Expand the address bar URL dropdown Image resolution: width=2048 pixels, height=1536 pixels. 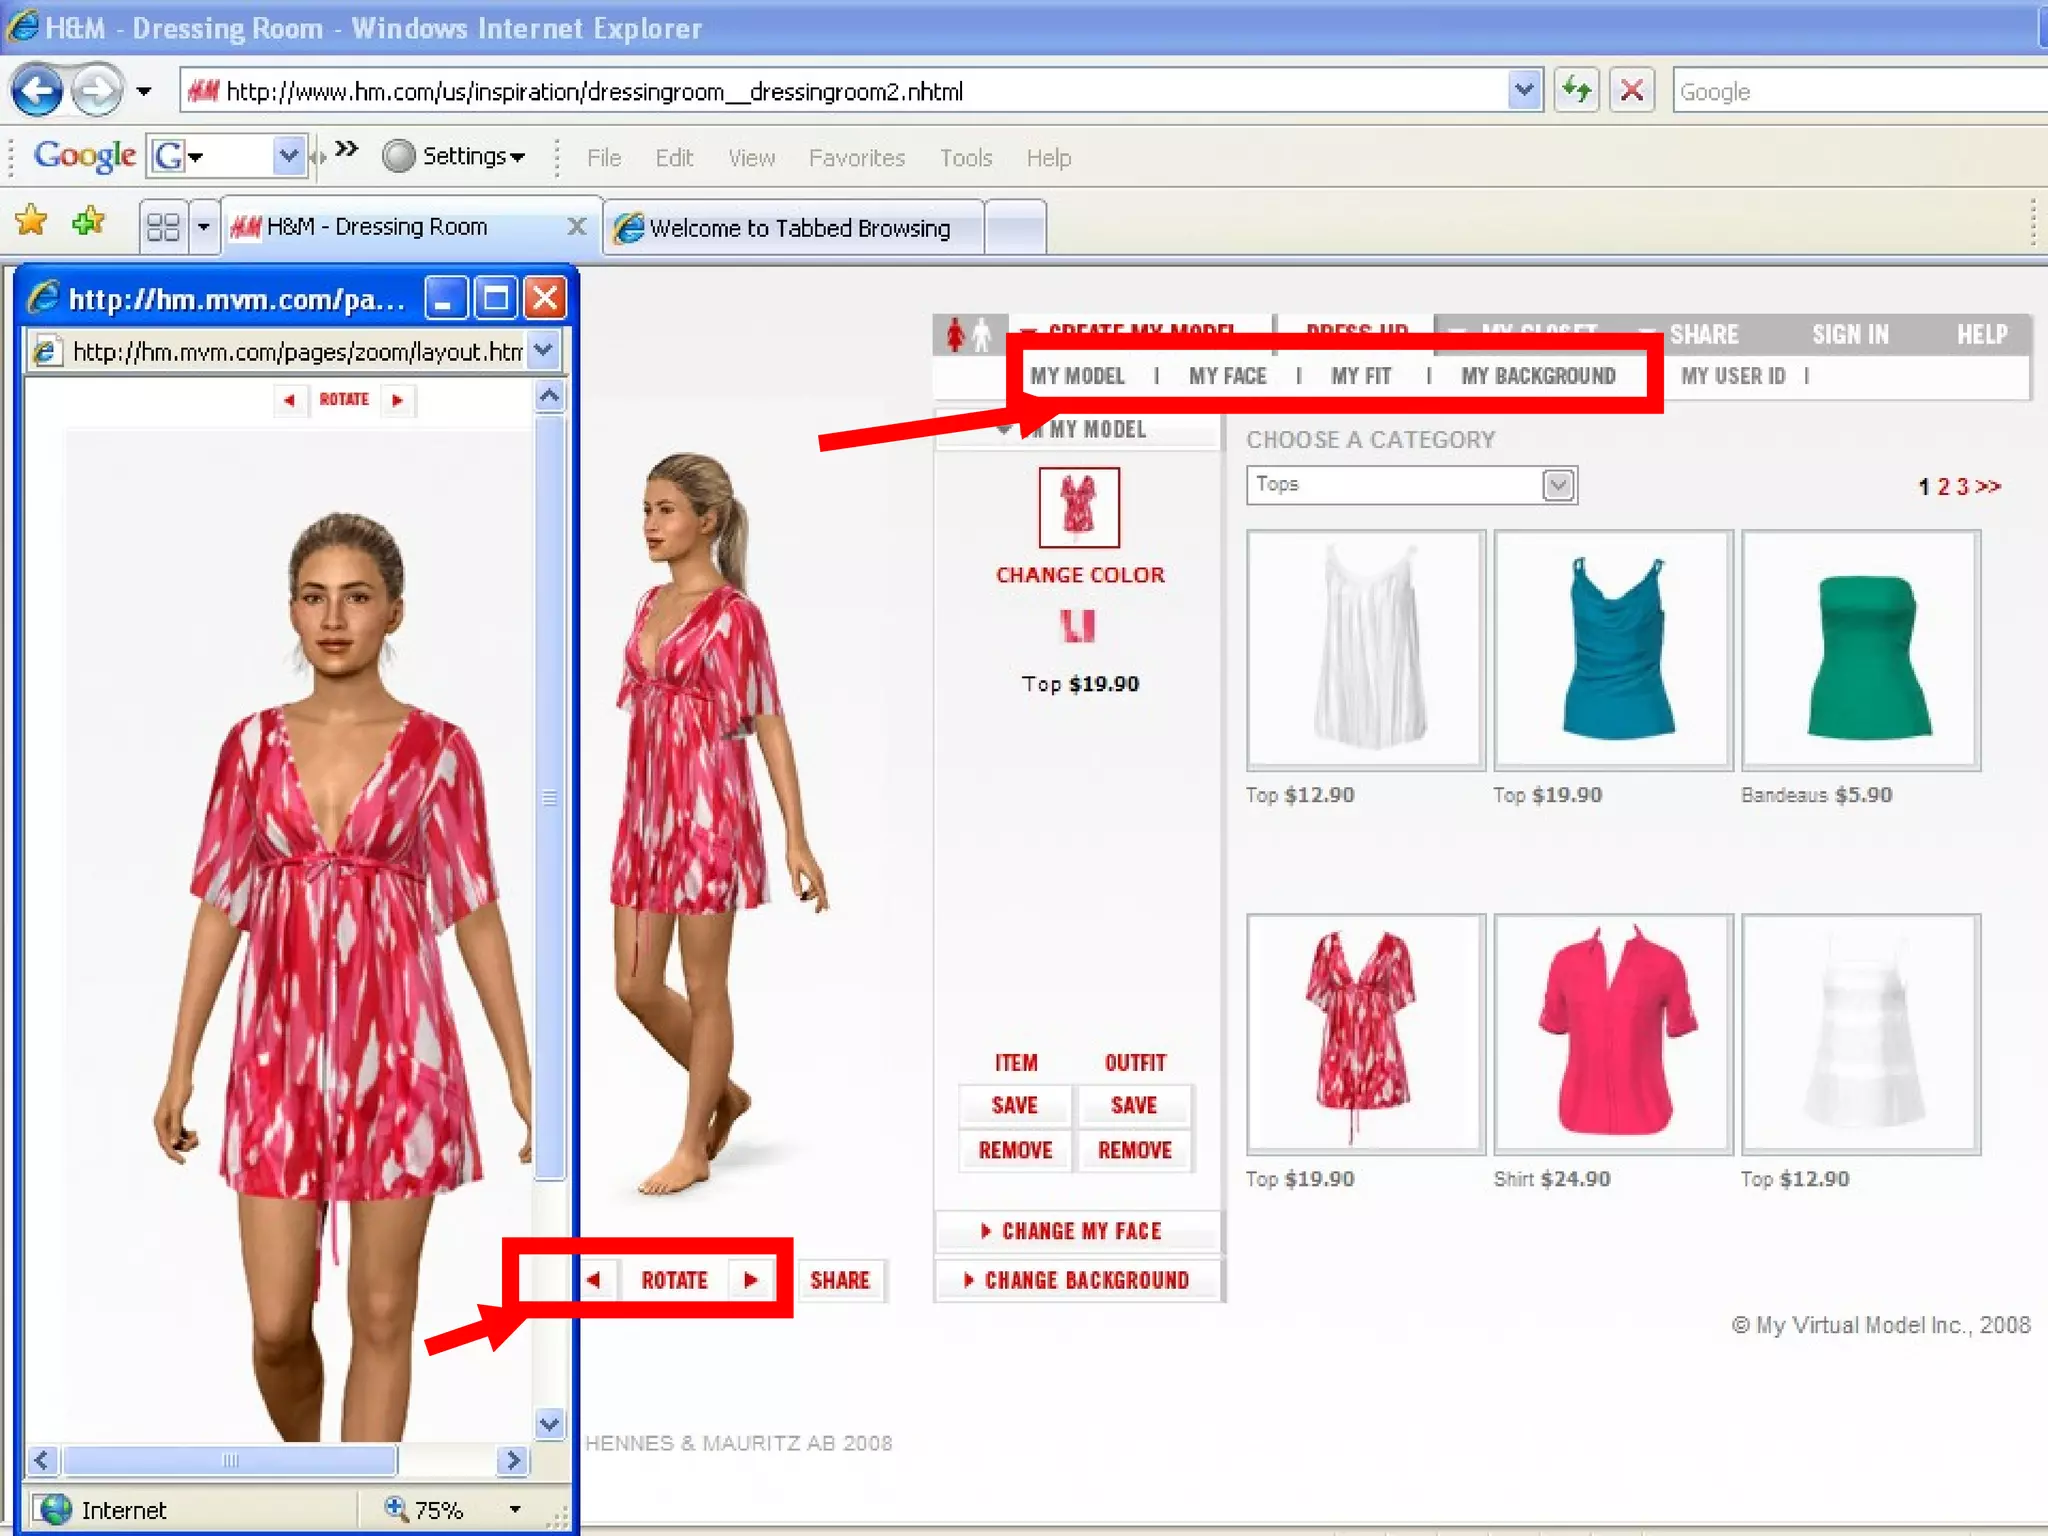pyautogui.click(x=1523, y=91)
